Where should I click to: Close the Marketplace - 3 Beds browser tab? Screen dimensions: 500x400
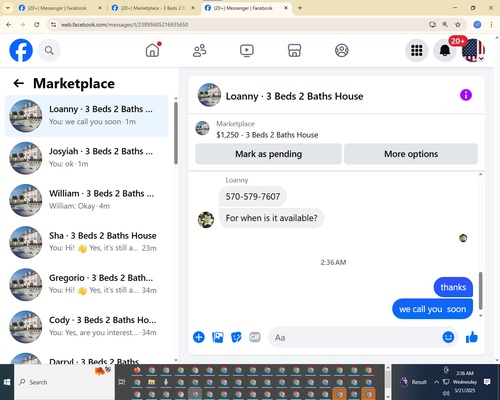[x=193, y=8]
